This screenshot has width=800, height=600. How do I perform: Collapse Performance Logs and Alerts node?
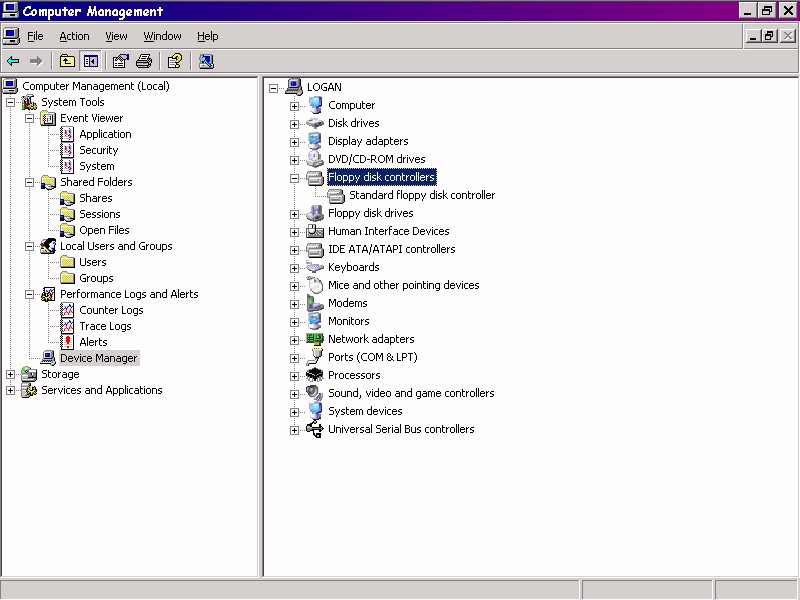pos(30,294)
